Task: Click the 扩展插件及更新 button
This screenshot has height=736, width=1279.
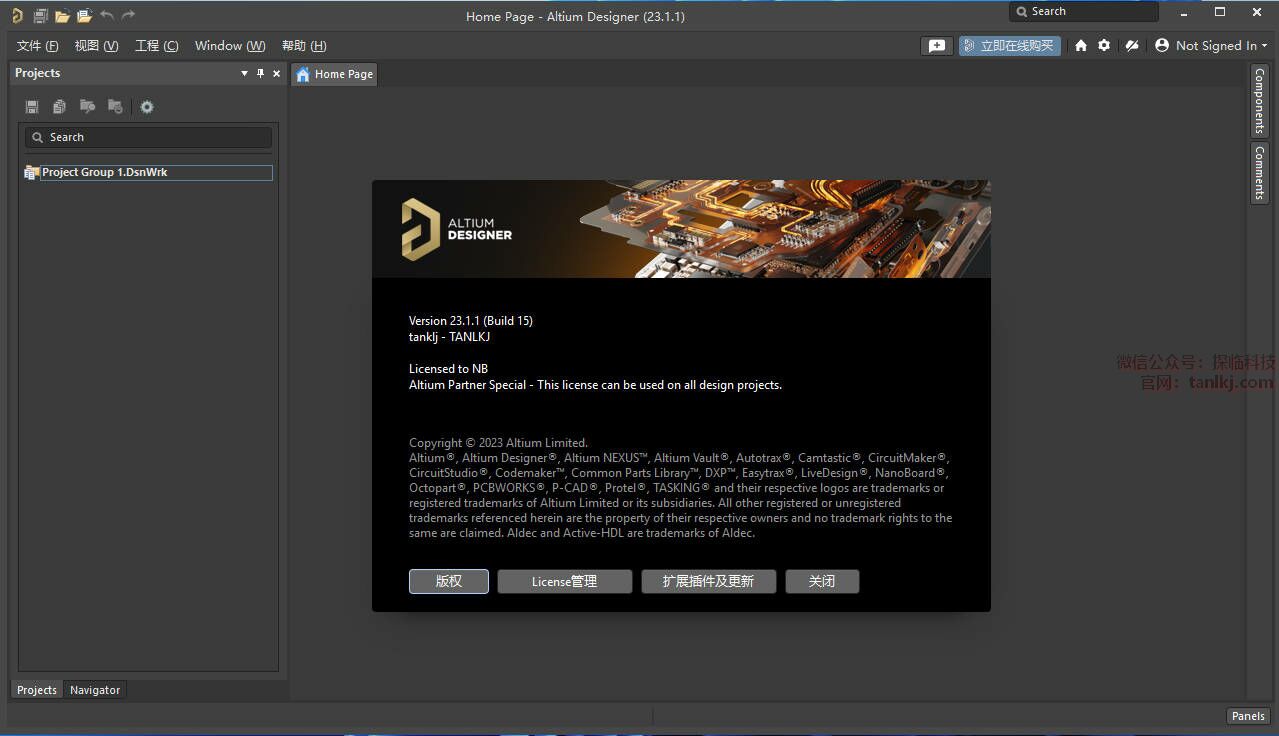Action: pyautogui.click(x=708, y=581)
